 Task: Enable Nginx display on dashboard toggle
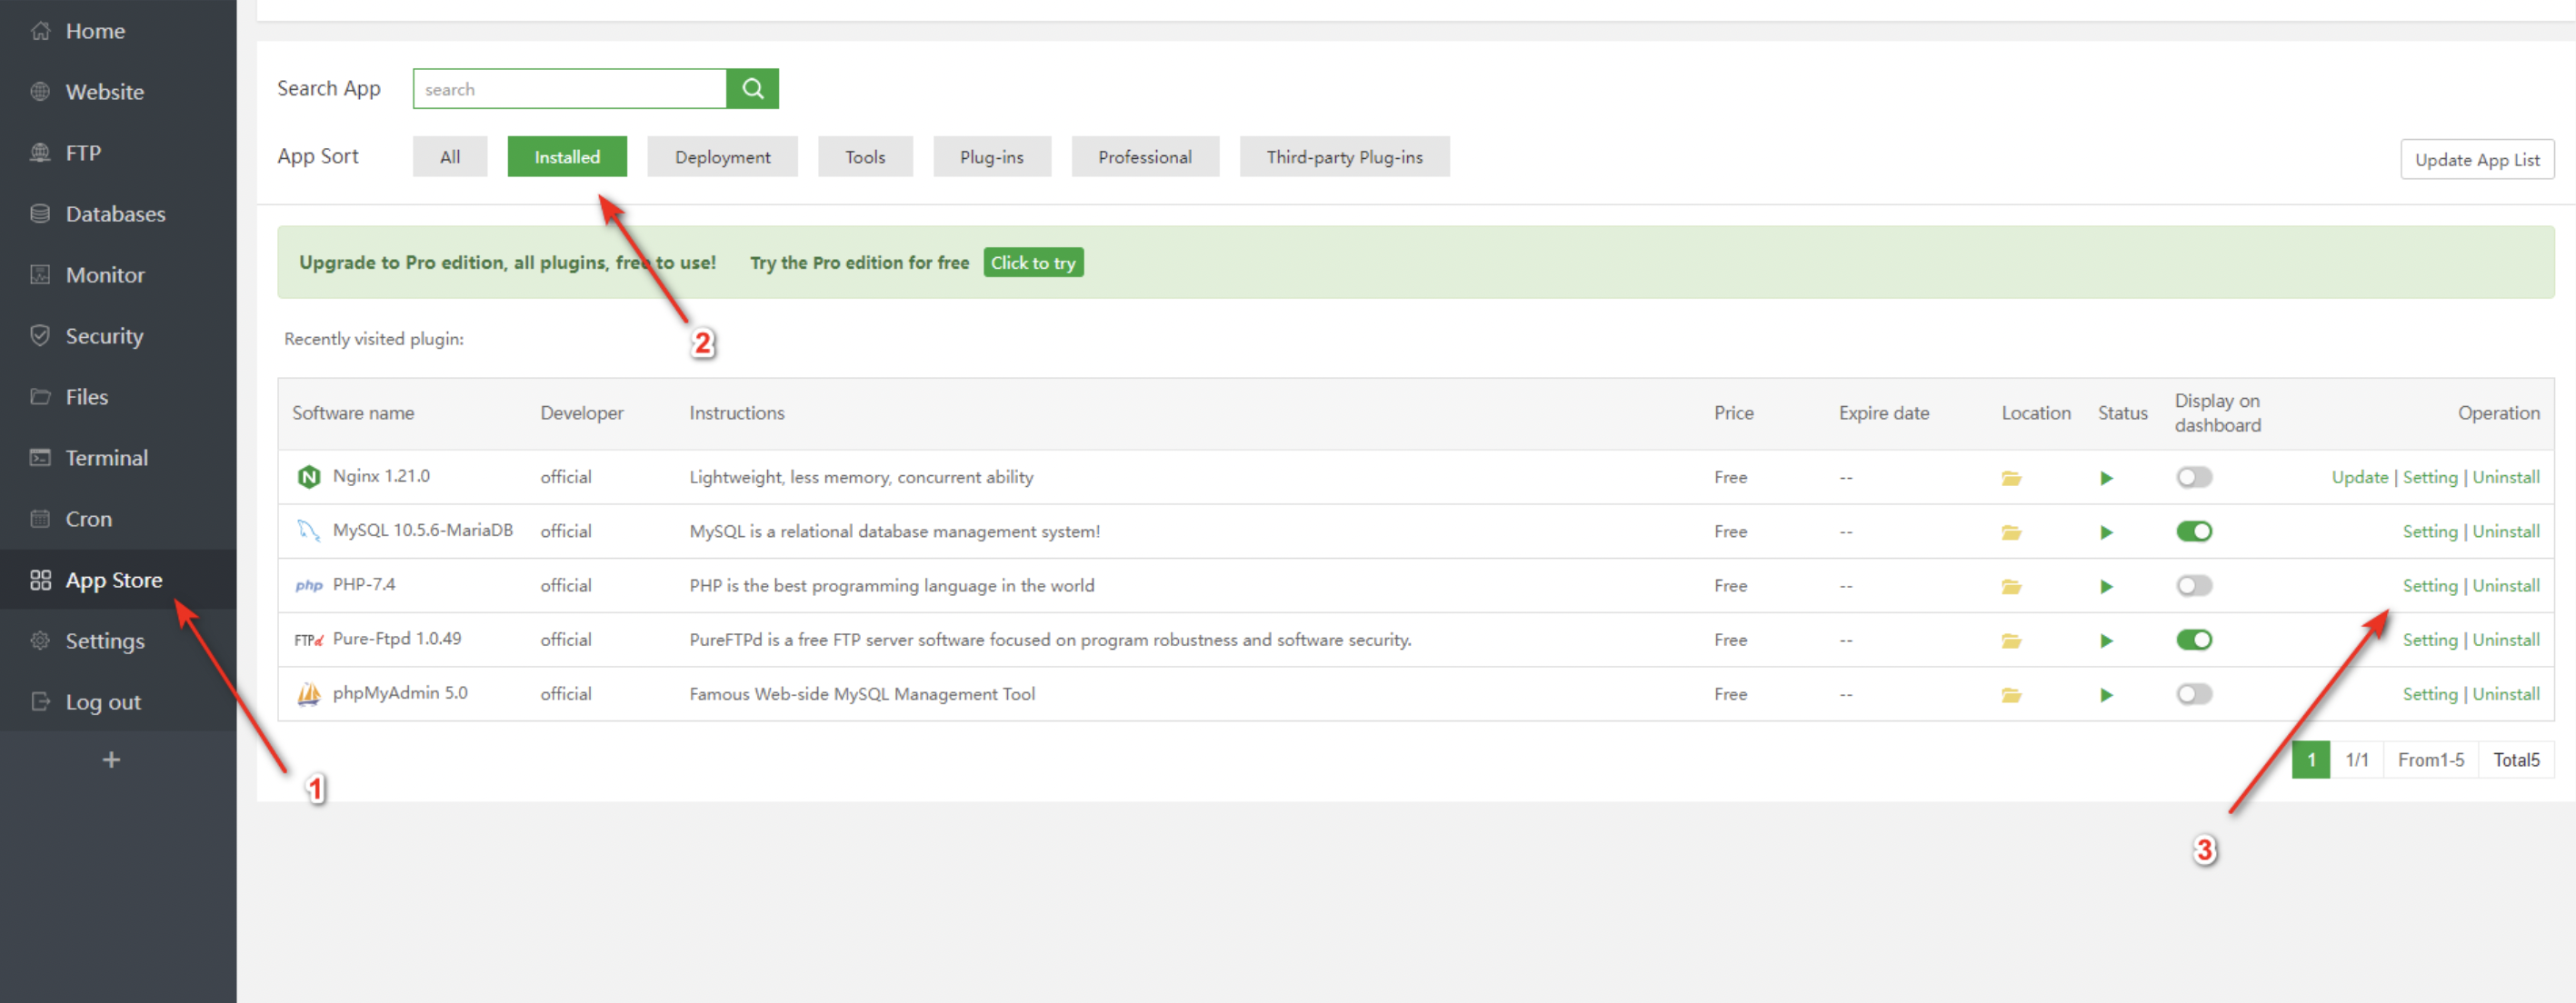(2194, 477)
